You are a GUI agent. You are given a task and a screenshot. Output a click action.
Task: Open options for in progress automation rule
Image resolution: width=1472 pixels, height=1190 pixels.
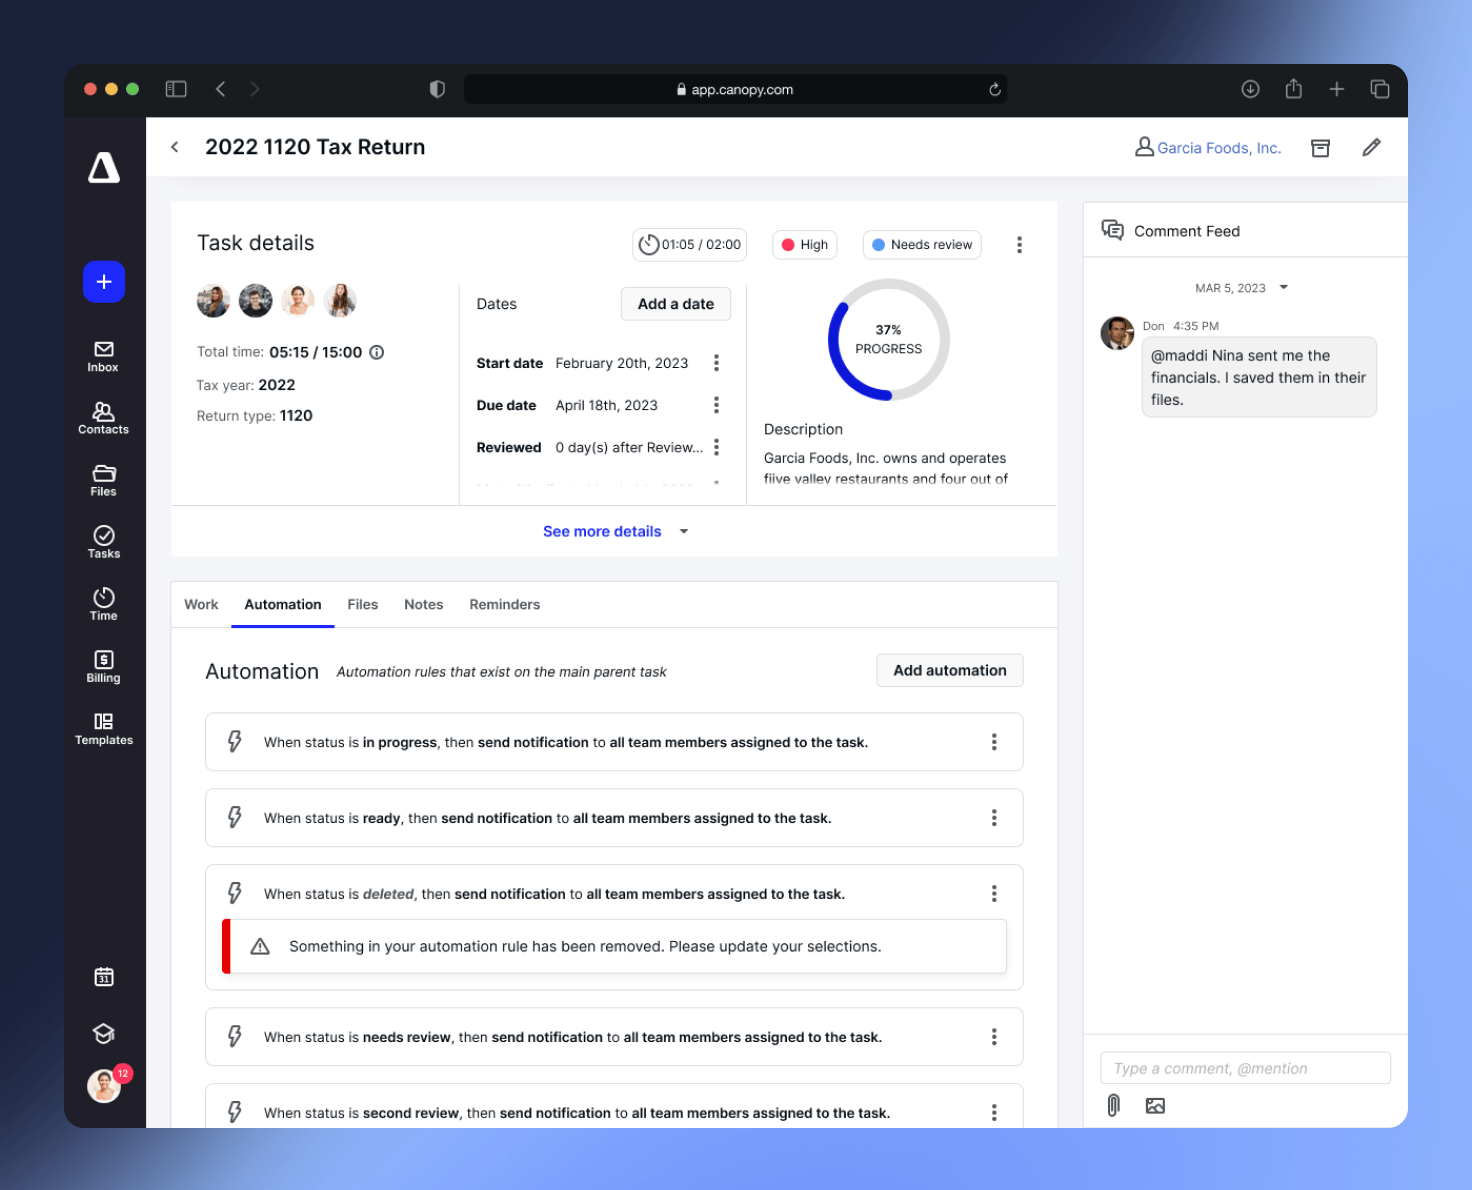click(994, 742)
